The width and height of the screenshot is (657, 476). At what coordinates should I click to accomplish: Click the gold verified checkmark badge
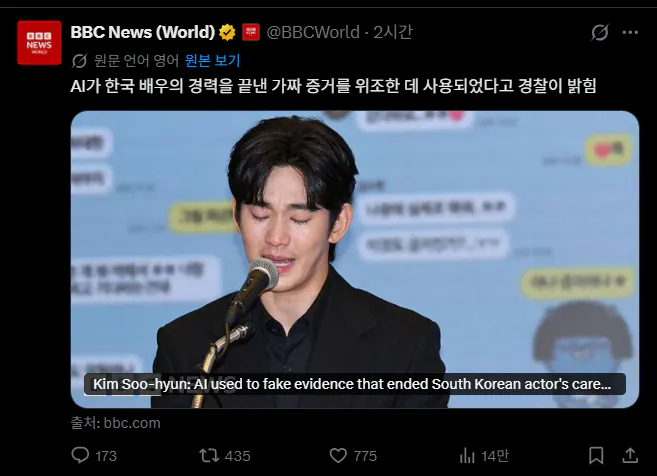tap(227, 32)
